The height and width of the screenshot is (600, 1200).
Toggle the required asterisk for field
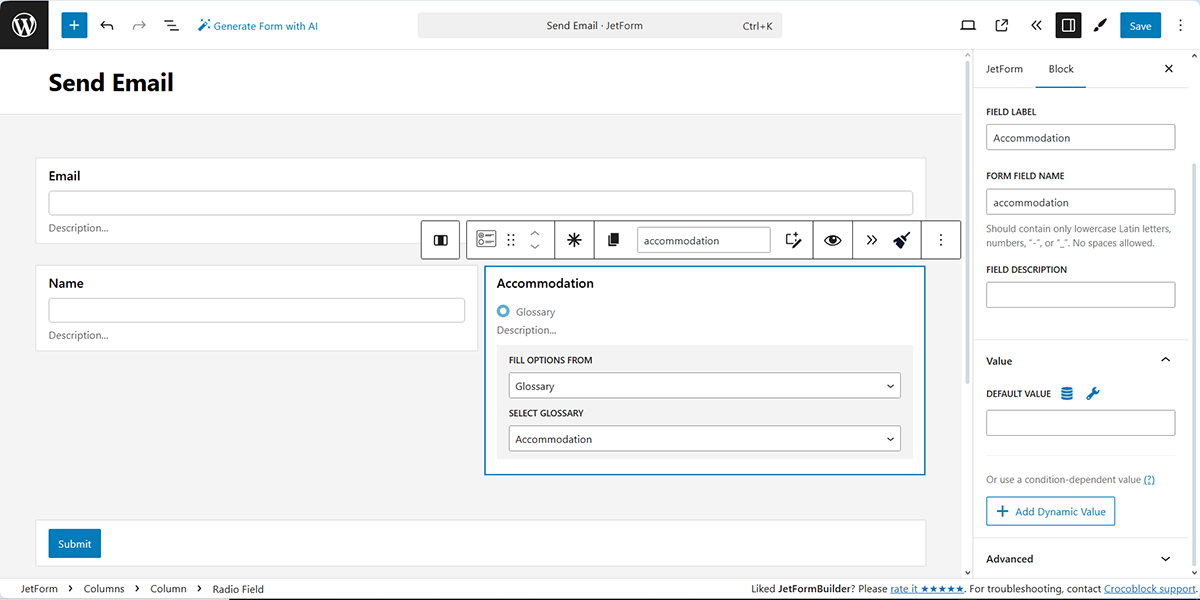pyautogui.click(x=574, y=240)
